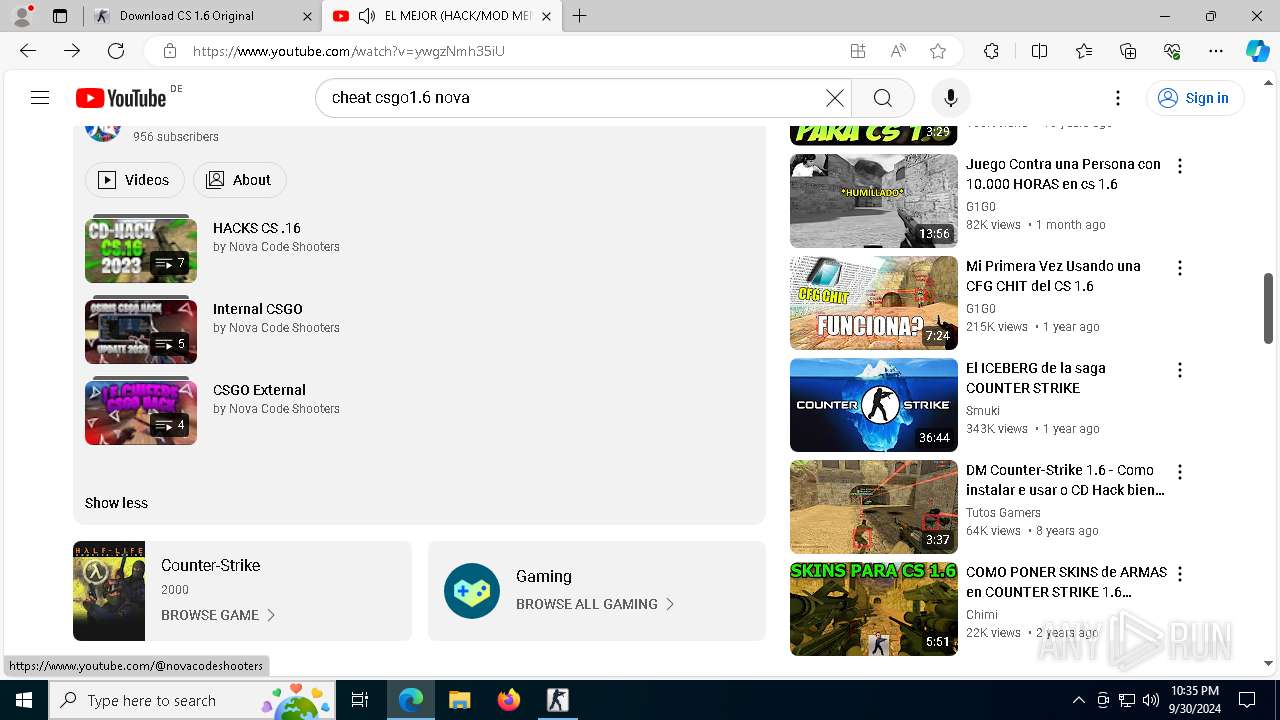Click the magnifier search button
Image resolution: width=1280 pixels, height=720 pixels.
(x=882, y=97)
